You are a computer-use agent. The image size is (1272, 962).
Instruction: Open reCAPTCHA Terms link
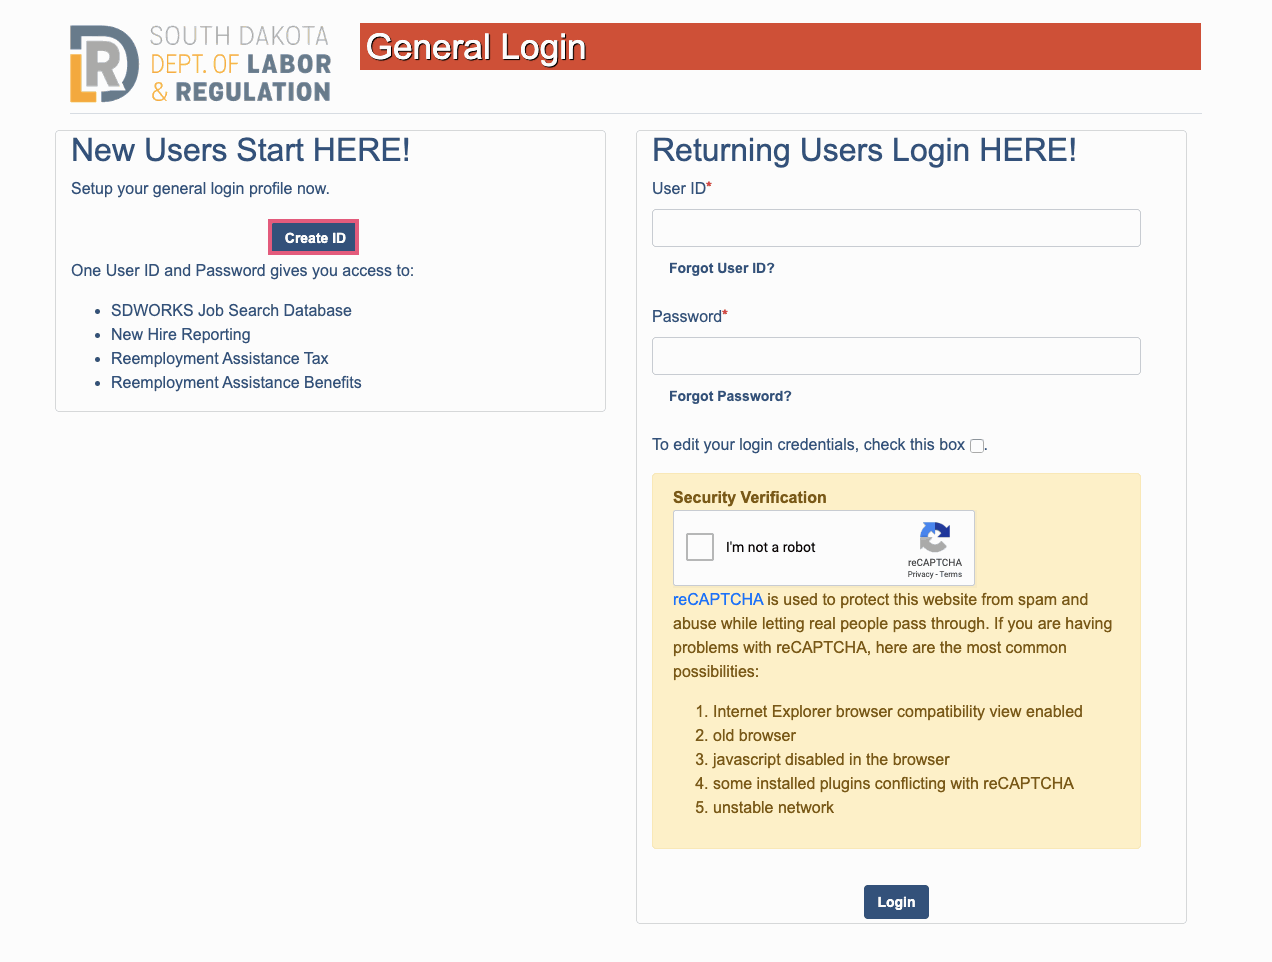tap(951, 574)
